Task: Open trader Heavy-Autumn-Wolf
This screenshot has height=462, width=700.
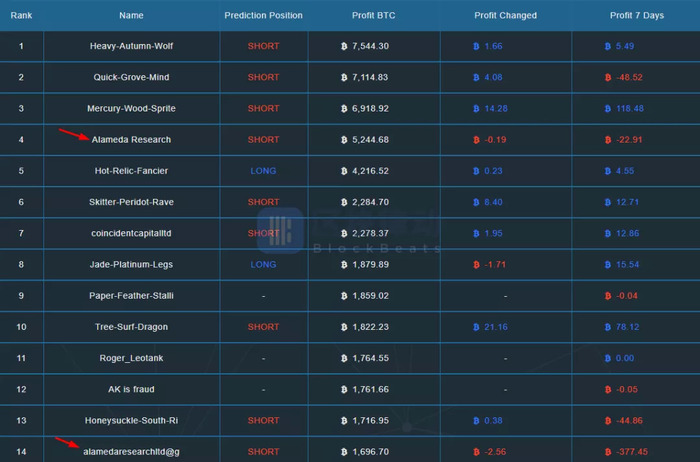Action: [x=131, y=46]
